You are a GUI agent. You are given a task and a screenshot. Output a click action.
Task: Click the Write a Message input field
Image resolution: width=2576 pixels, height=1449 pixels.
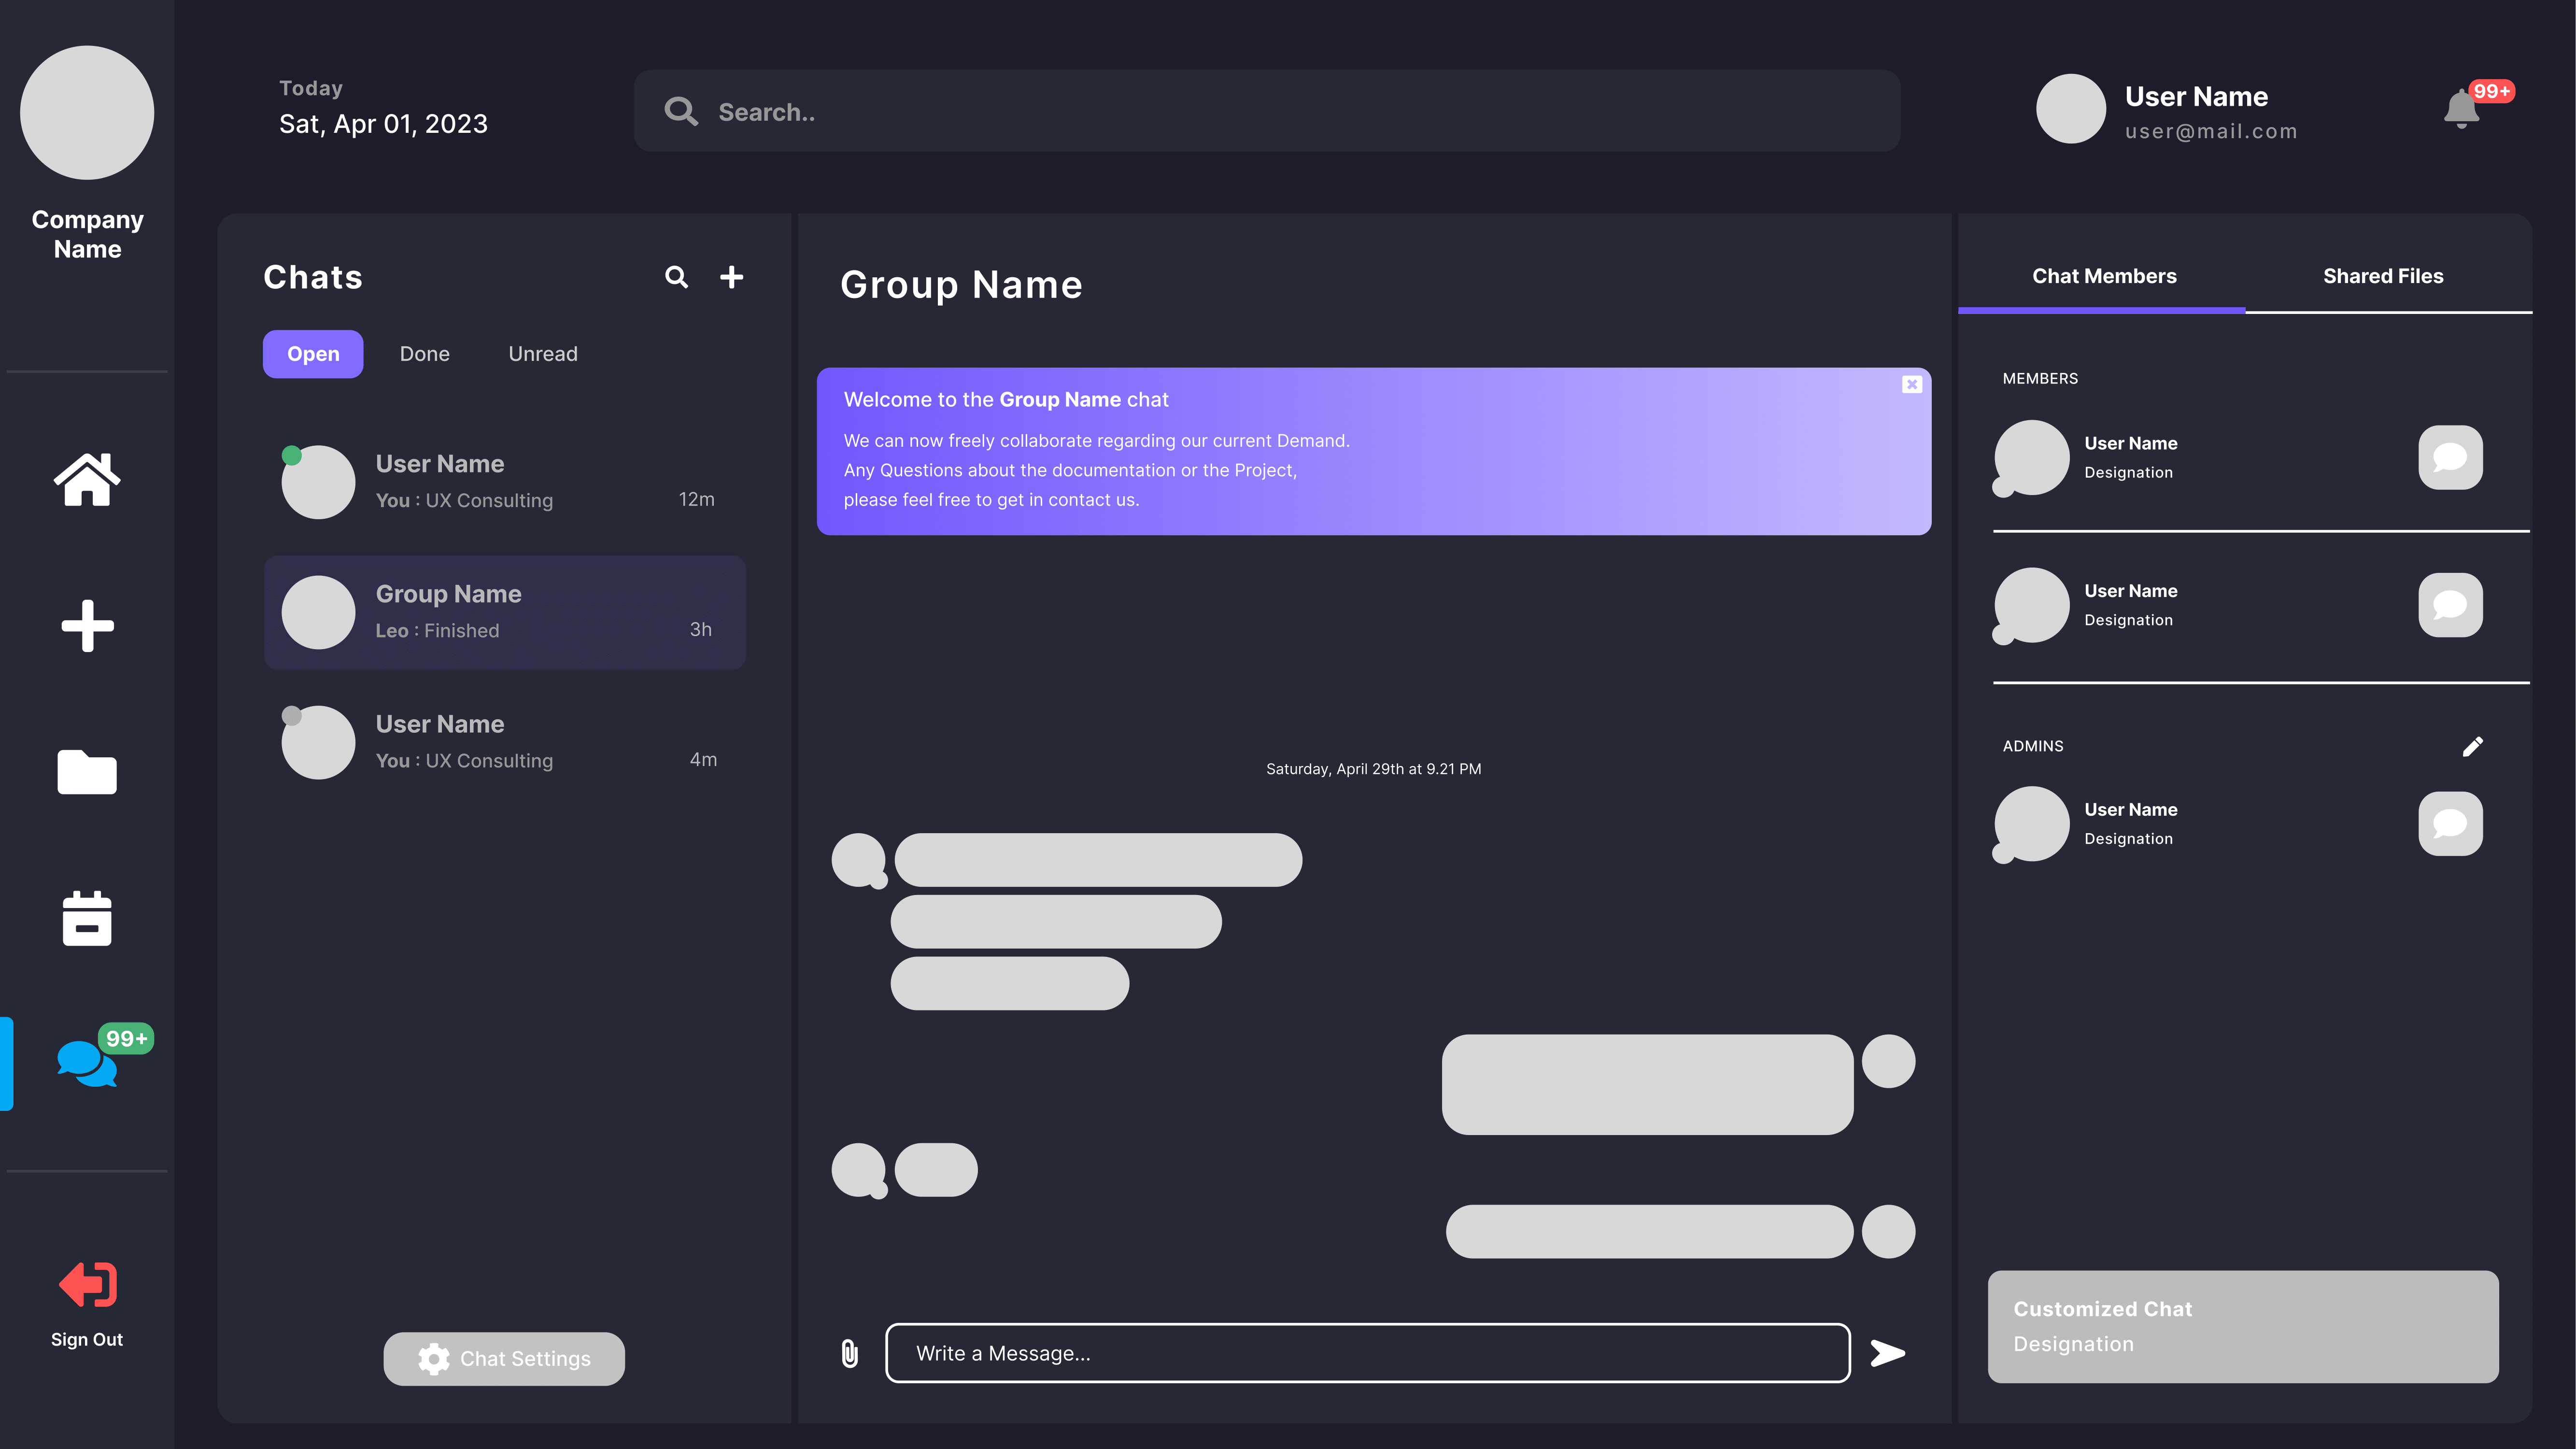[x=1367, y=1353]
